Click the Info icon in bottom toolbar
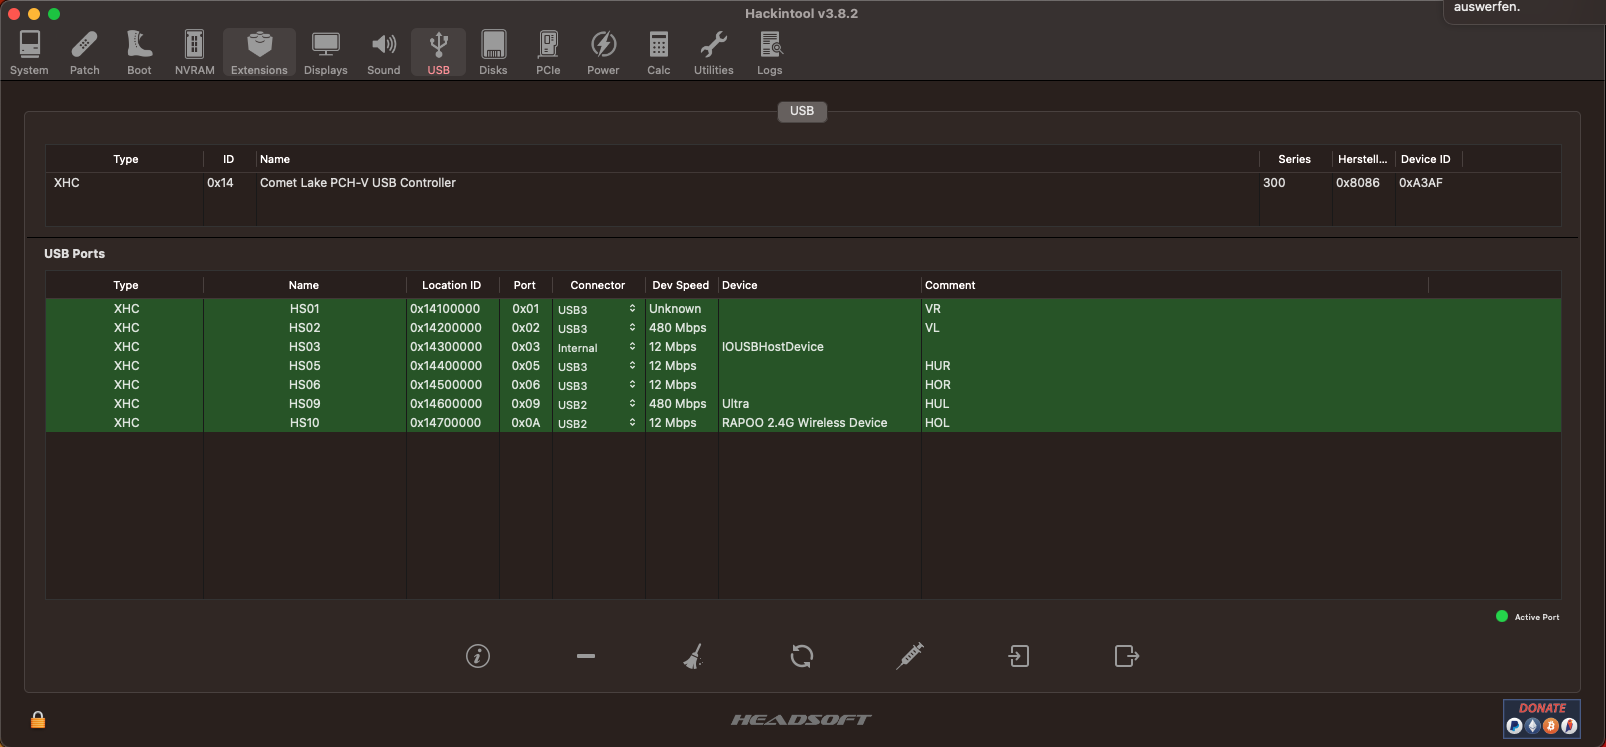1606x747 pixels. coord(478,656)
